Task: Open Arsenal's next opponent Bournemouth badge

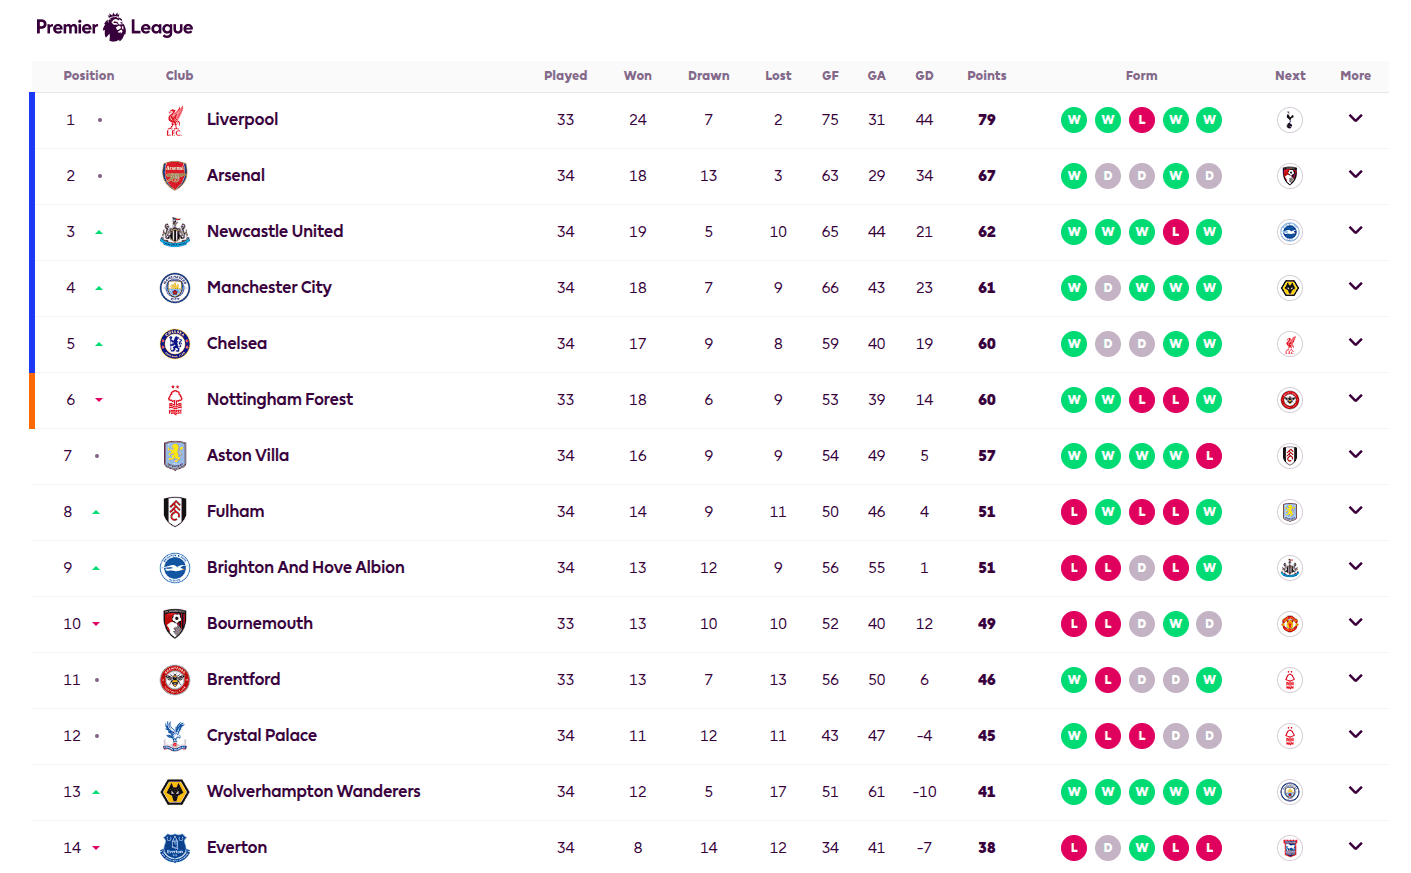Action: click(1290, 176)
